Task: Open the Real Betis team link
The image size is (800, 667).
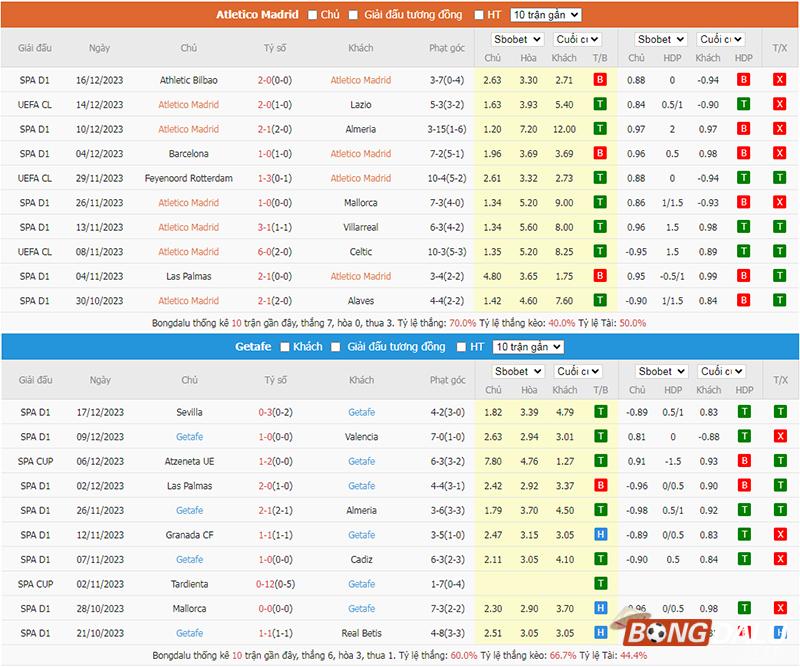Action: (361, 633)
